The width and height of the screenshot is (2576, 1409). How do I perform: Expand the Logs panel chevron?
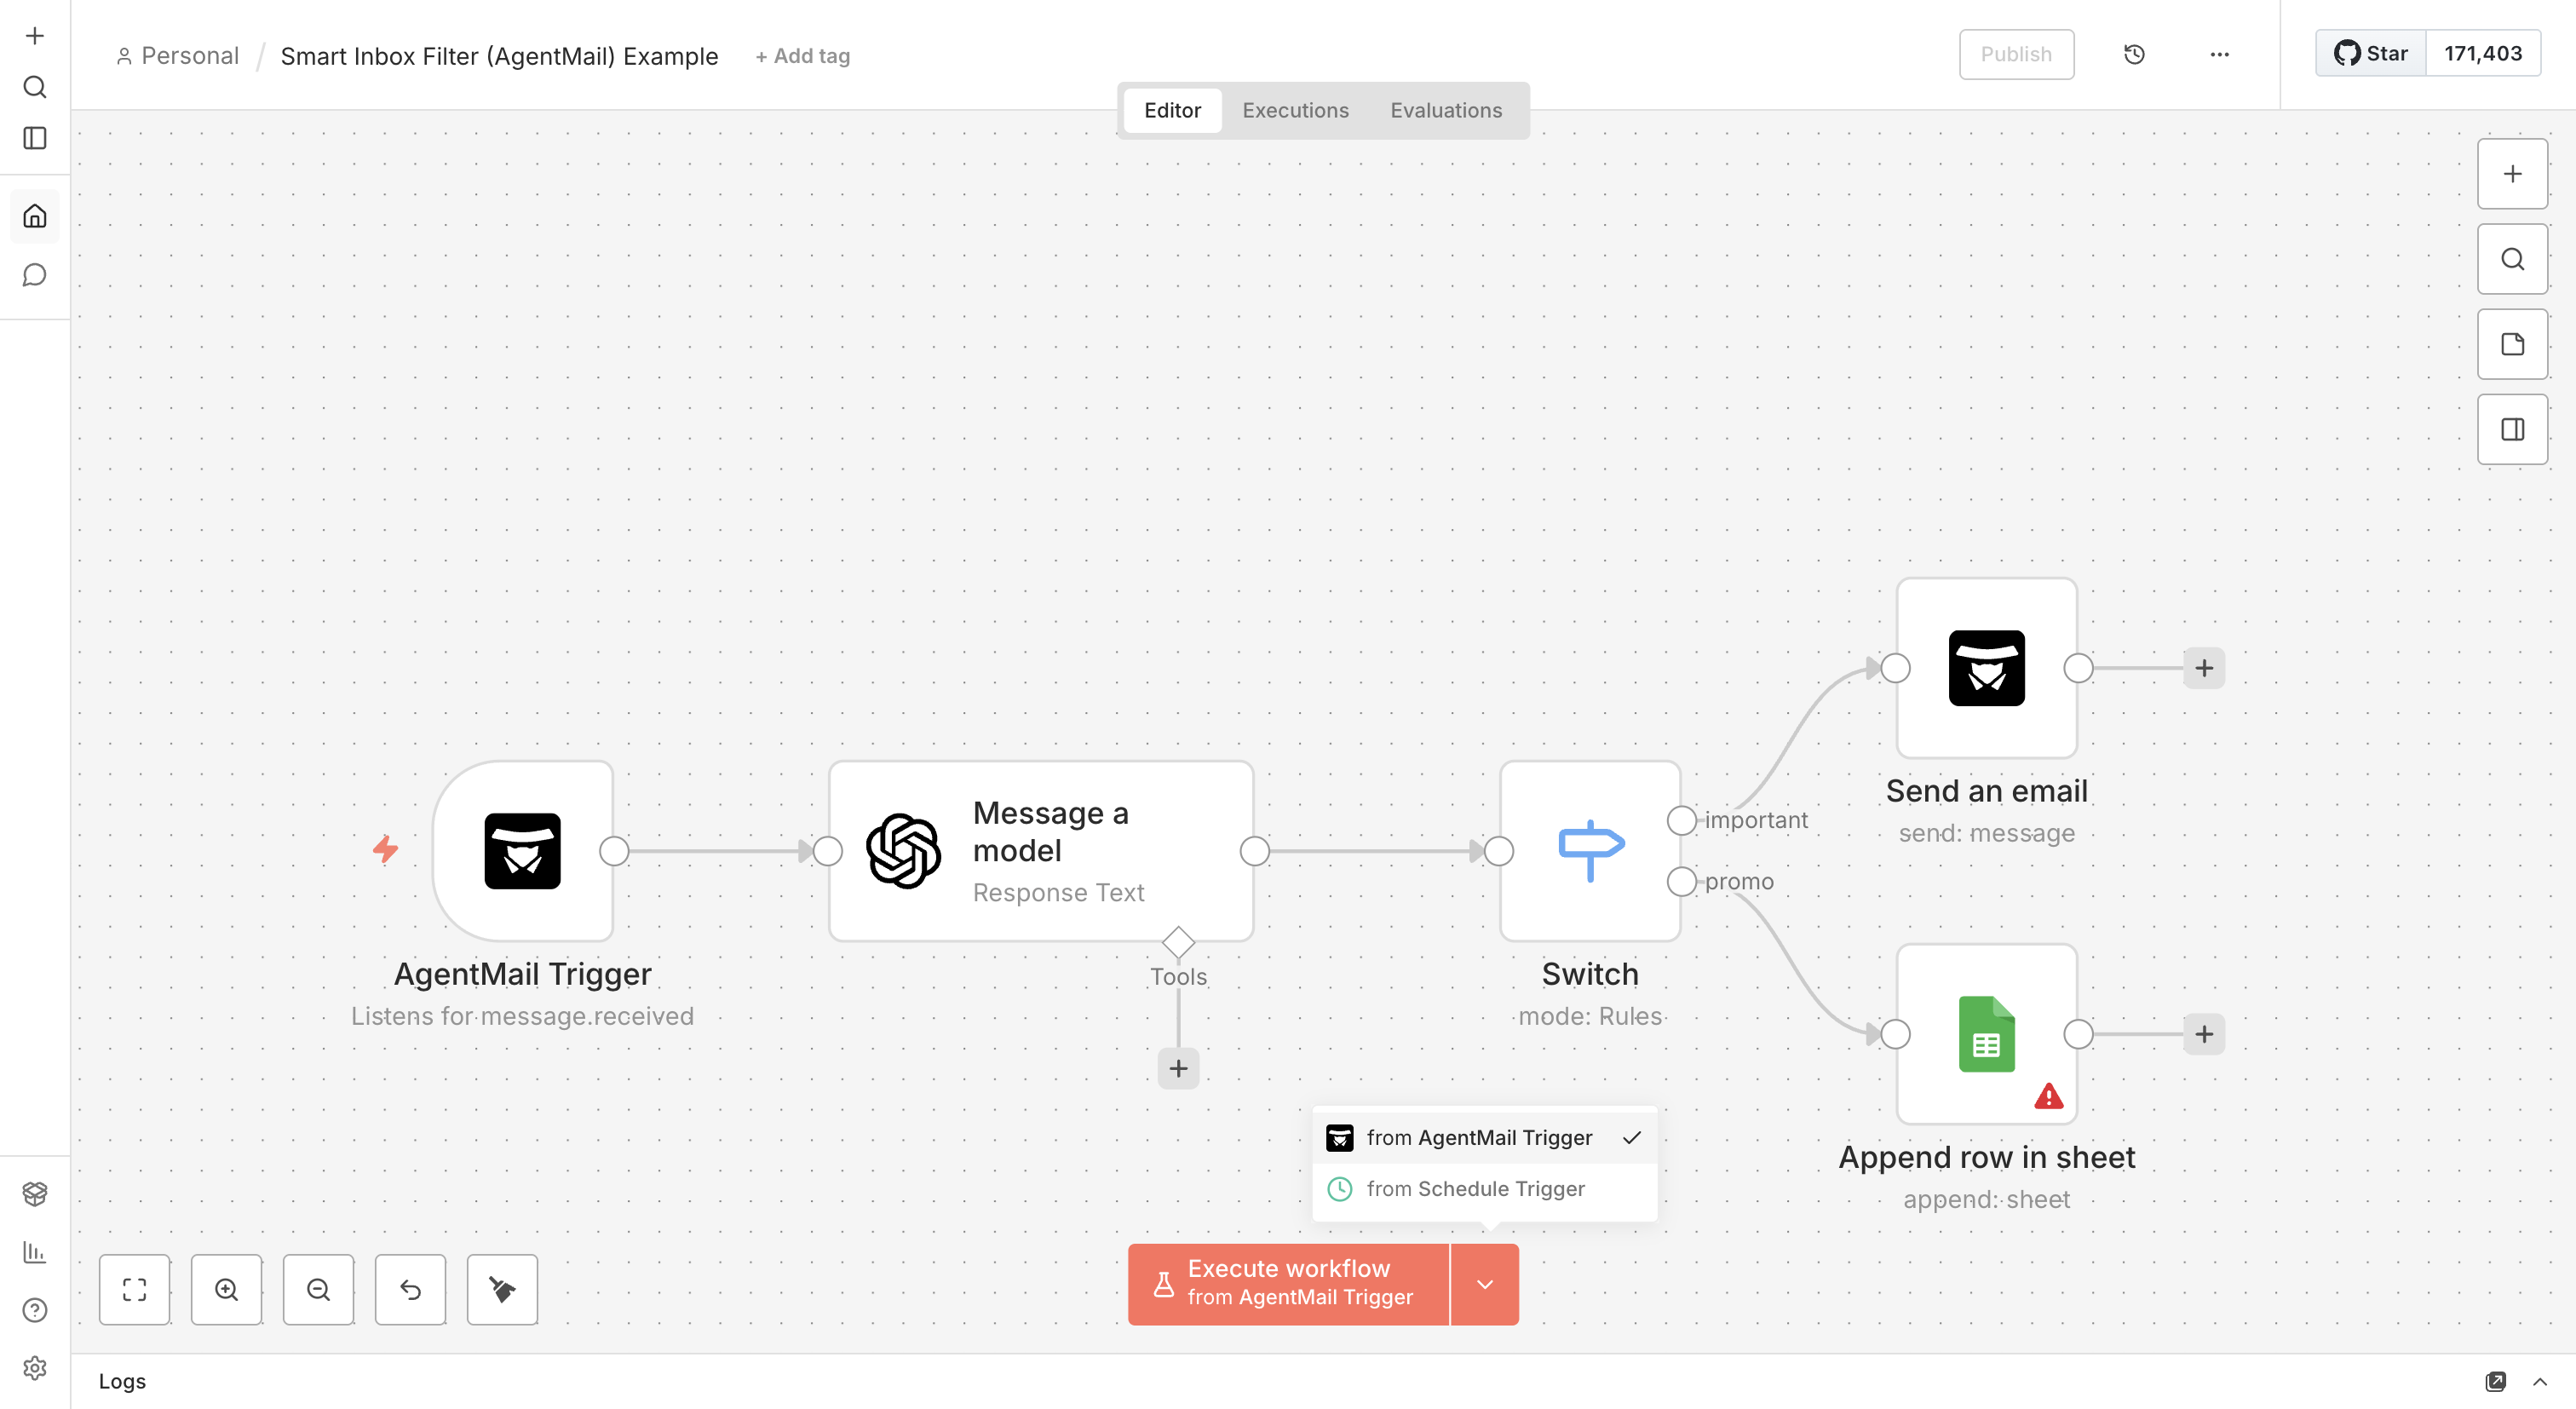coord(2540,1381)
